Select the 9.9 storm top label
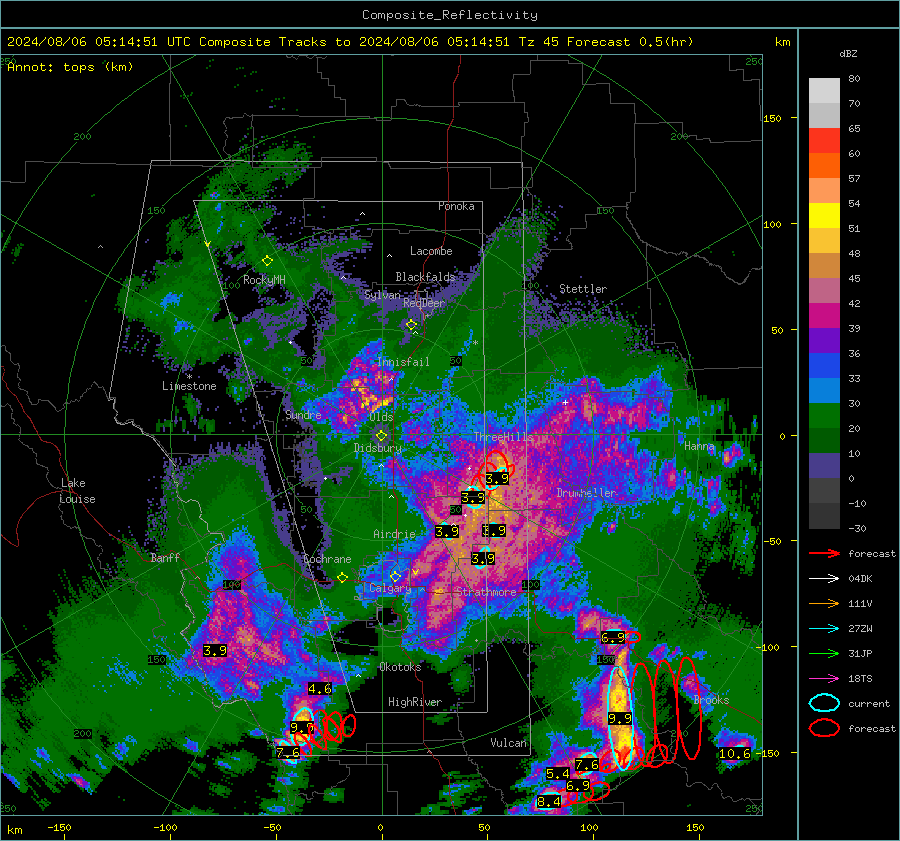This screenshot has height=841, width=900. click(x=620, y=718)
